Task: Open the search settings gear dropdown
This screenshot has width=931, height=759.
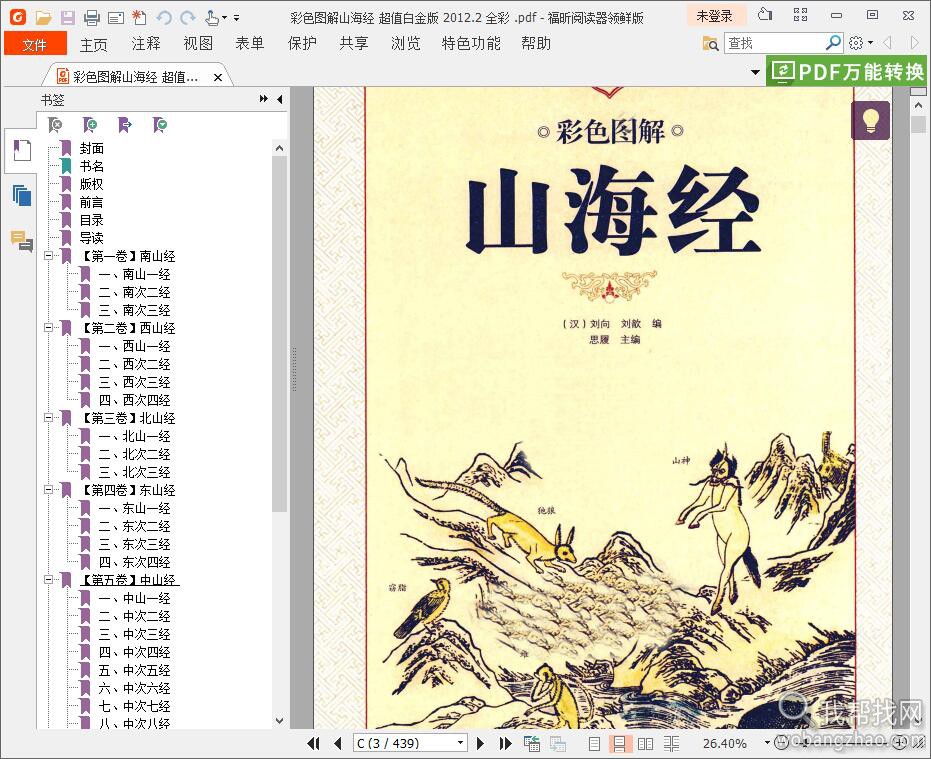Action: click(860, 43)
